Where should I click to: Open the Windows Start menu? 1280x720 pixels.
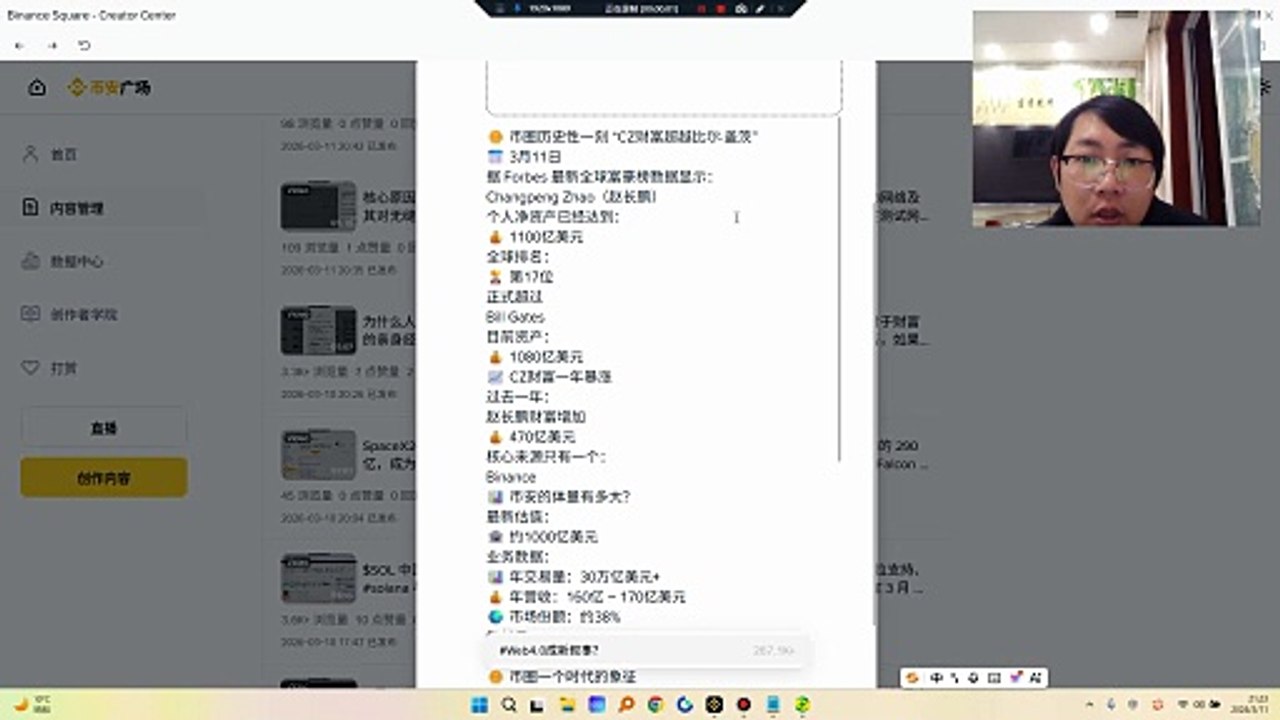(480, 704)
